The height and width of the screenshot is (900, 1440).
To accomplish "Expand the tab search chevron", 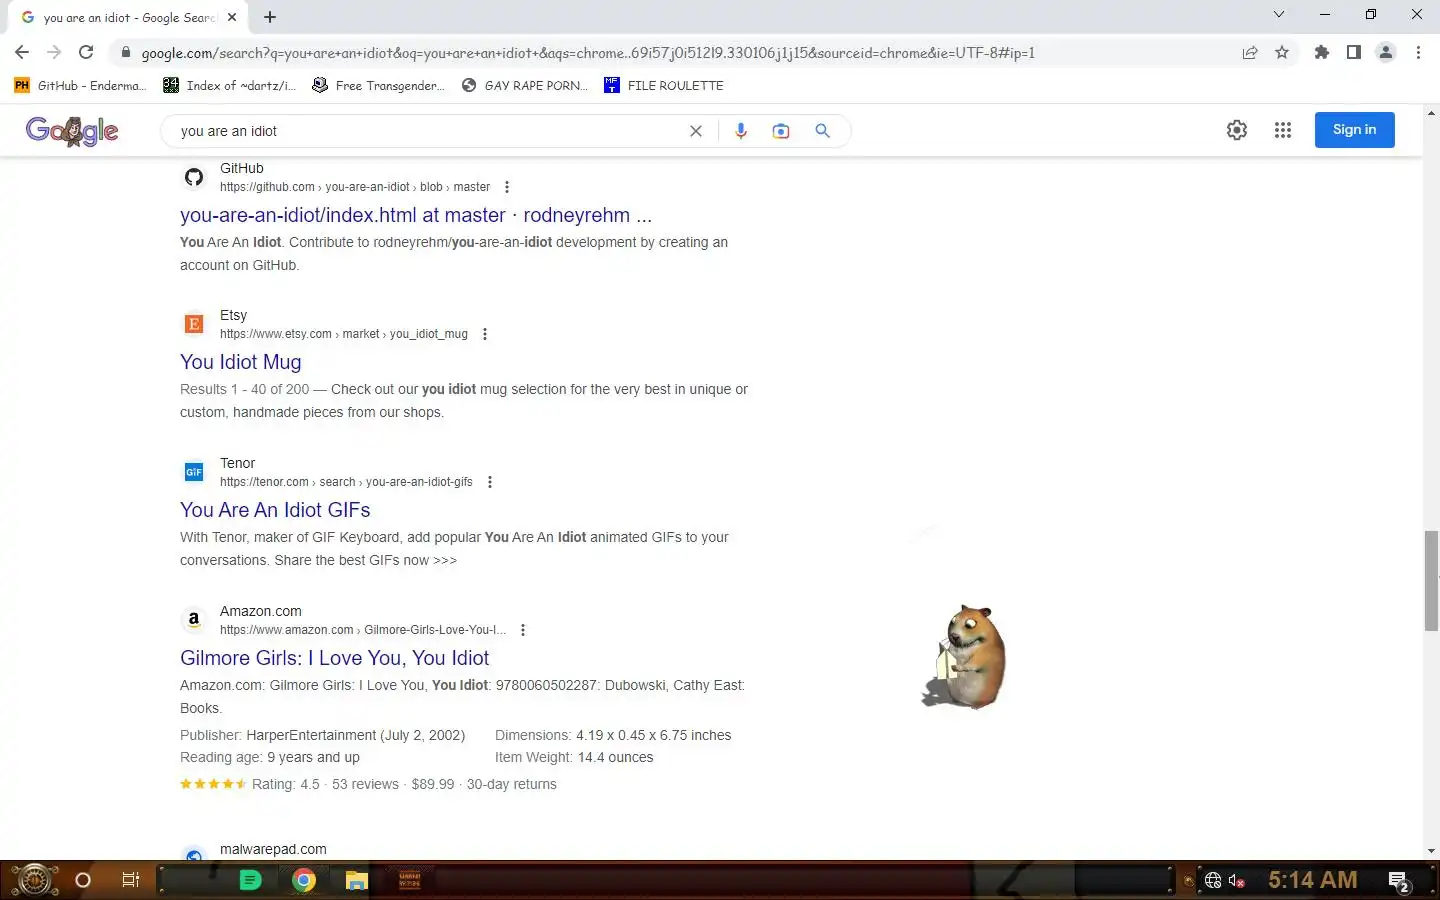I will 1278,14.
